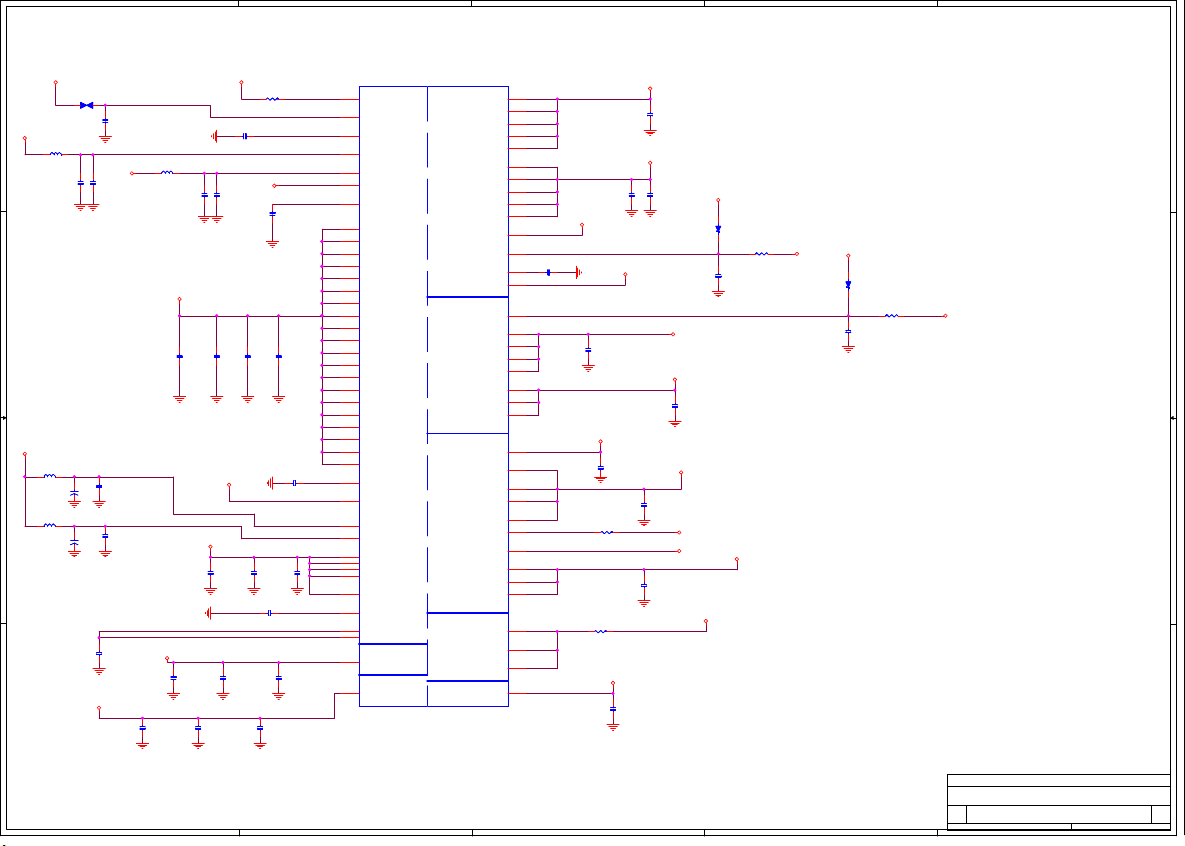Click the bidirectional diode symbol
Viewport: 1185px width, 846px height.
pyautogui.click(x=86, y=105)
